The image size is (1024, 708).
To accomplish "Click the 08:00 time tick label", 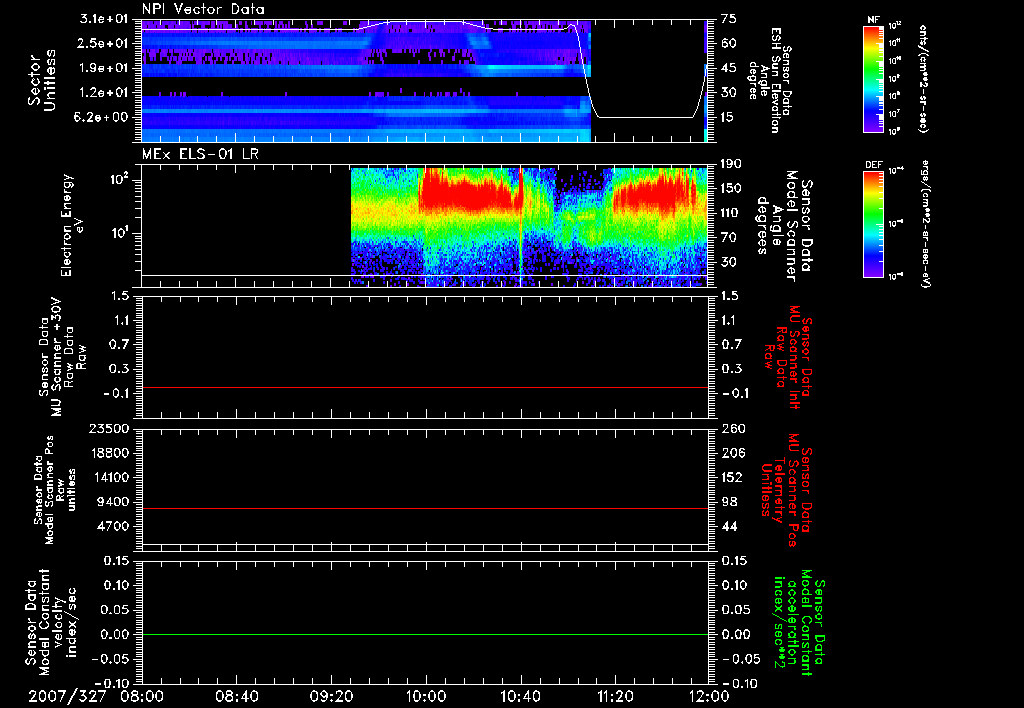I will tap(142, 696).
